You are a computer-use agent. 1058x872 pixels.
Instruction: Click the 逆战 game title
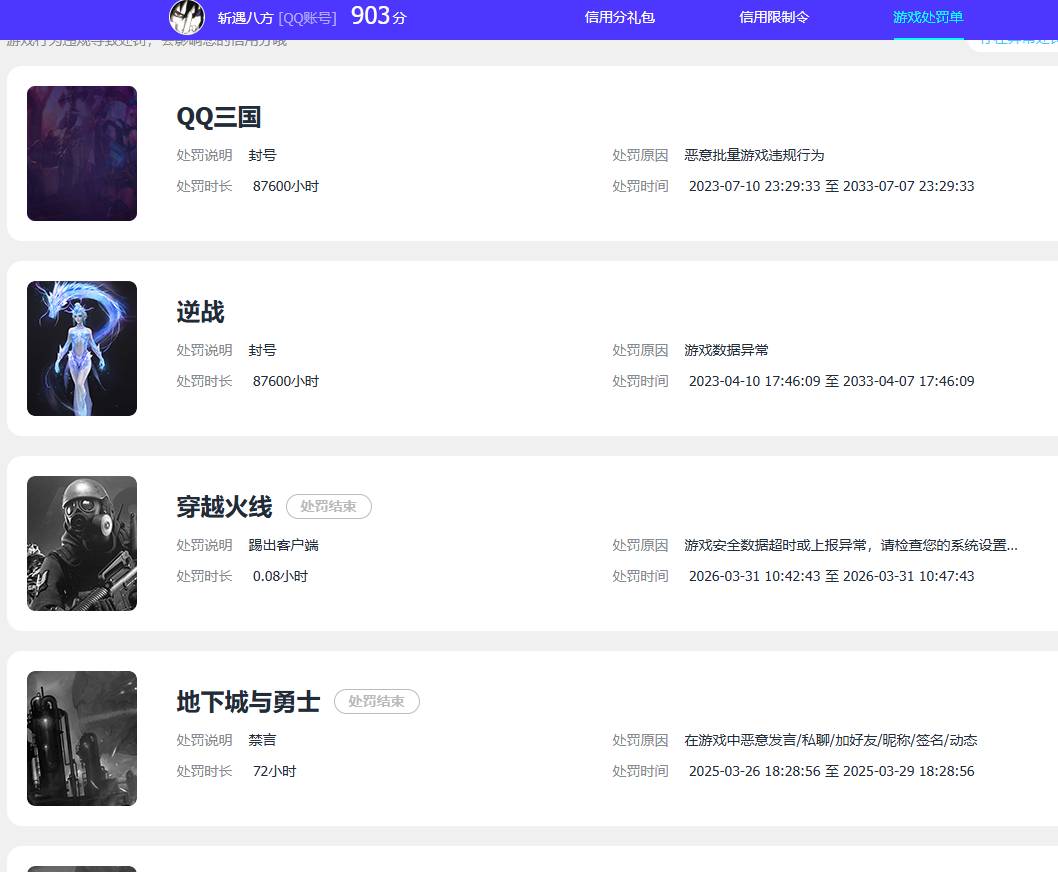(x=200, y=312)
